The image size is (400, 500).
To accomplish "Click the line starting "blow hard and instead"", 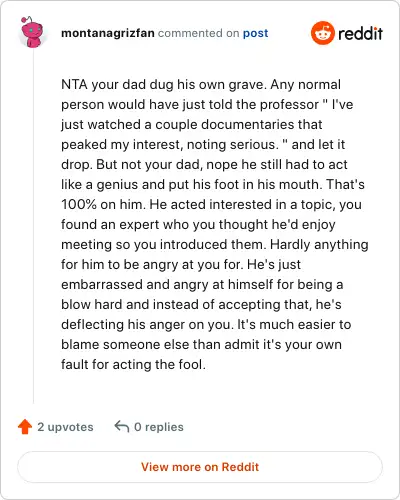I will click(x=201, y=304).
